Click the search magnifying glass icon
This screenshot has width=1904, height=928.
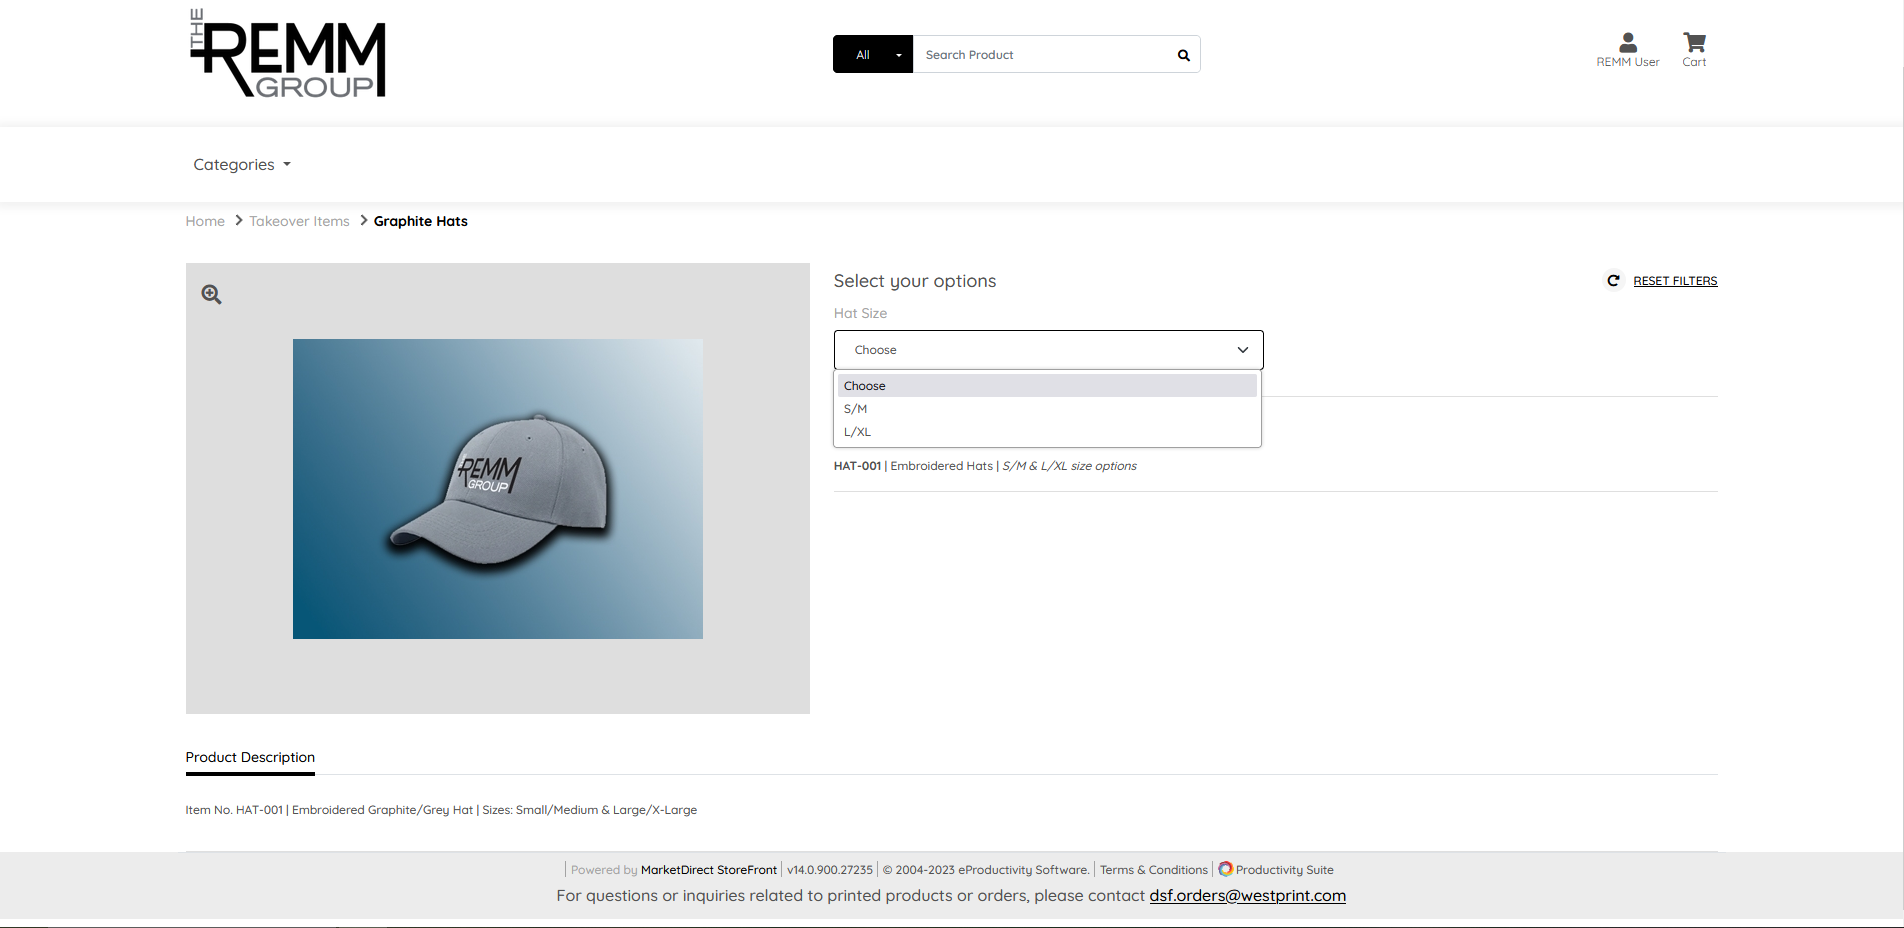click(x=1183, y=55)
